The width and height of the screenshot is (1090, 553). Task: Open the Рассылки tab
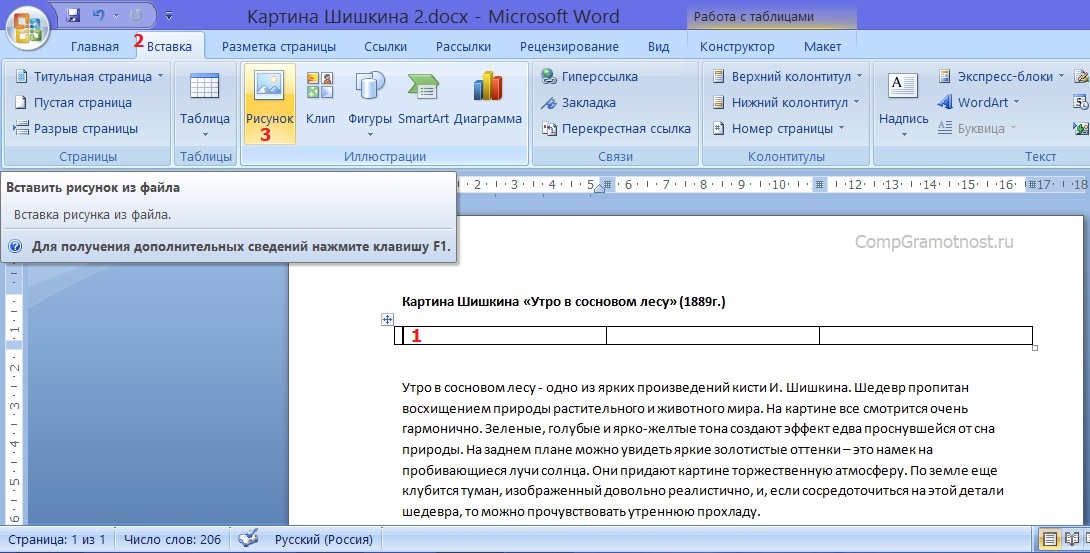tap(463, 47)
